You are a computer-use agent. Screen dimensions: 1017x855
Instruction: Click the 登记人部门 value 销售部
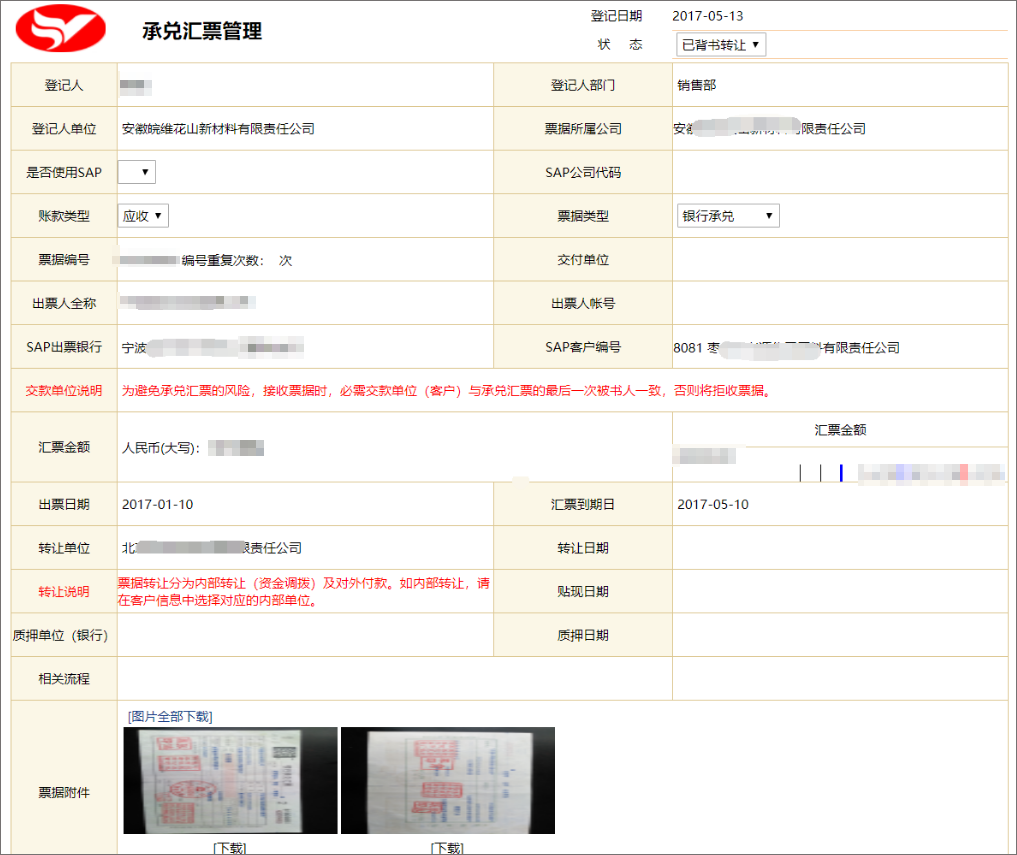pyautogui.click(x=697, y=85)
